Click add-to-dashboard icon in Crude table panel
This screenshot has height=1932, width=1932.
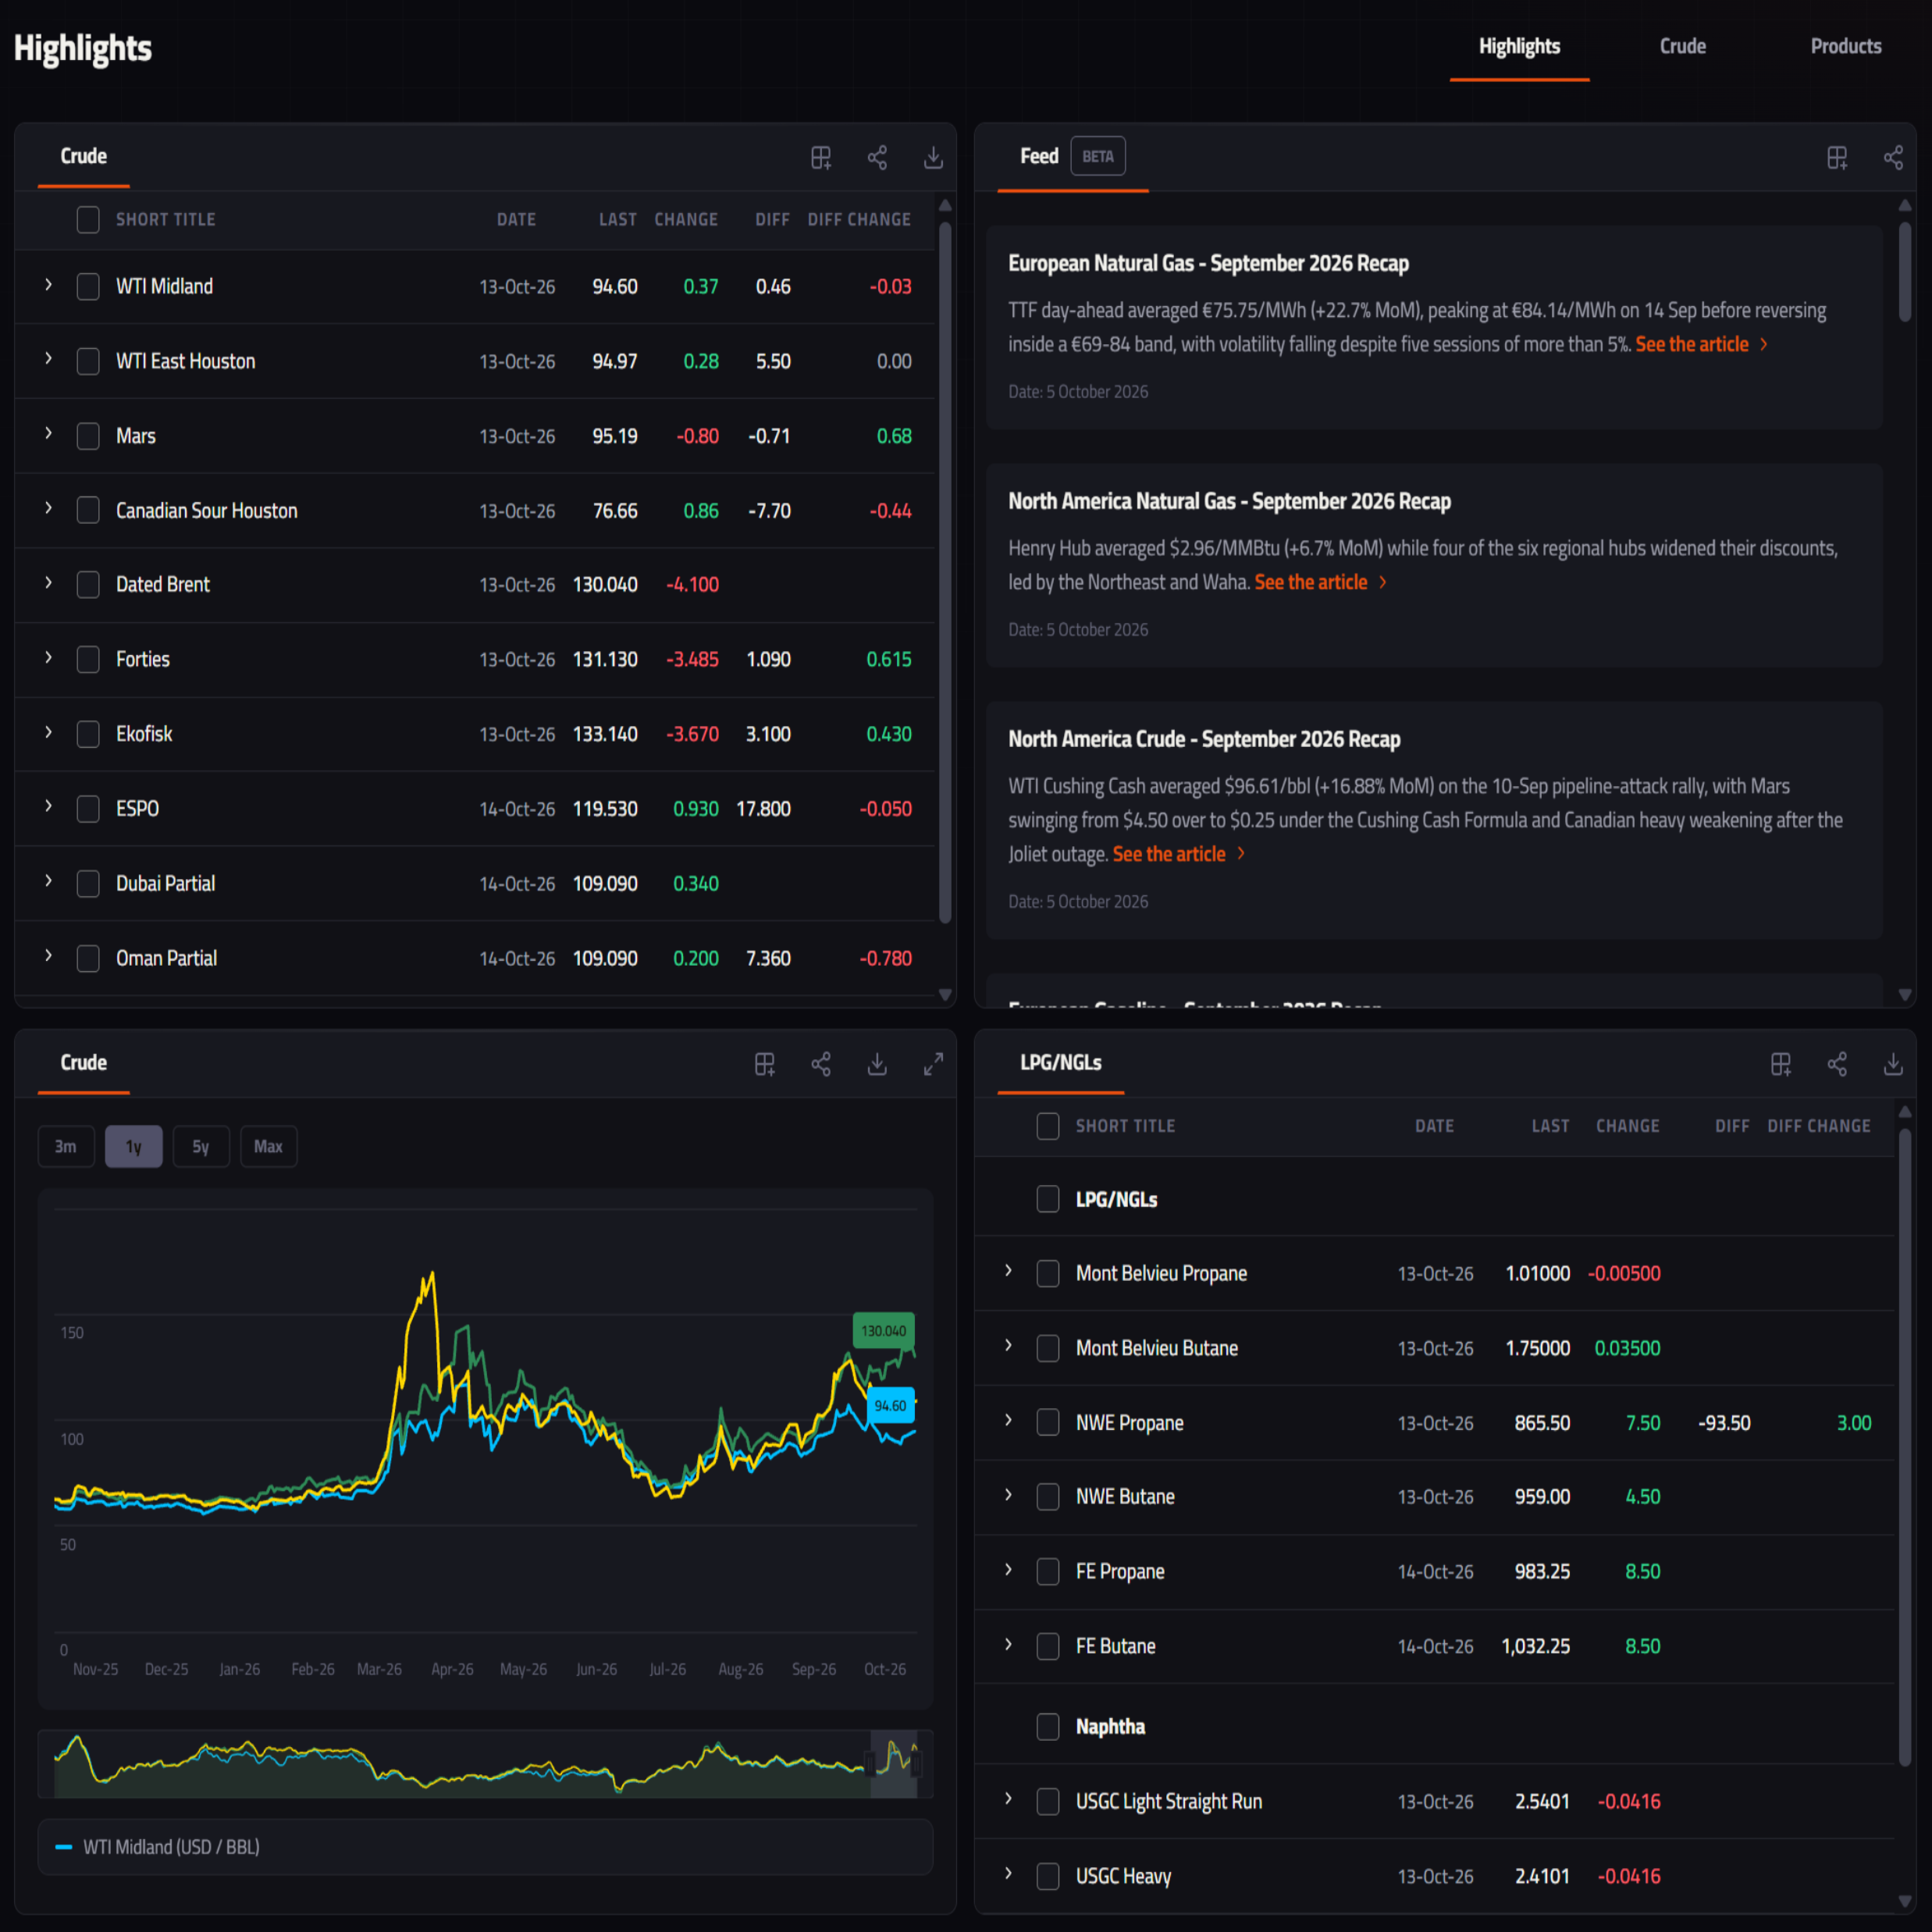(x=821, y=157)
